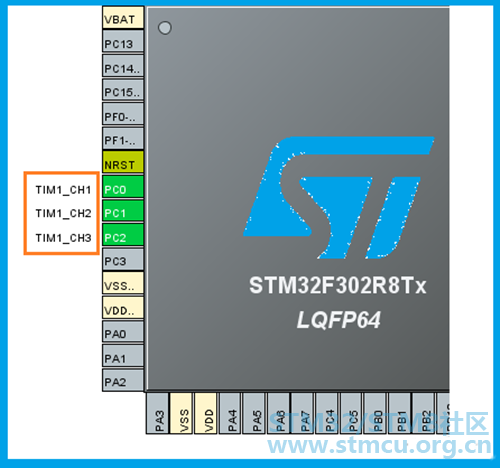Select the green PC1 pin
This screenshot has height=468, width=500.
point(123,211)
